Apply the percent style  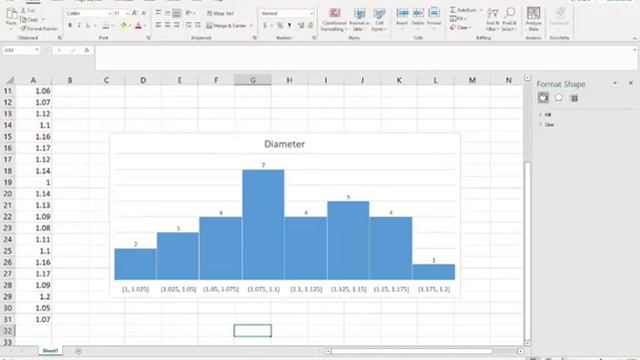pos(280,26)
